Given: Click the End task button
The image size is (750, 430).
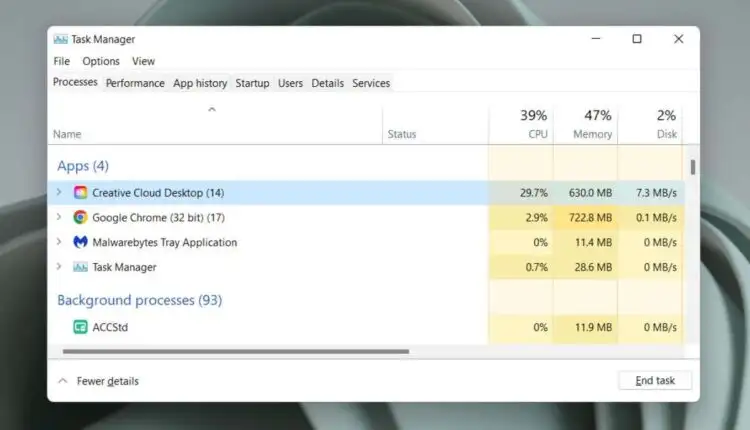Looking at the screenshot, I should click(x=655, y=380).
